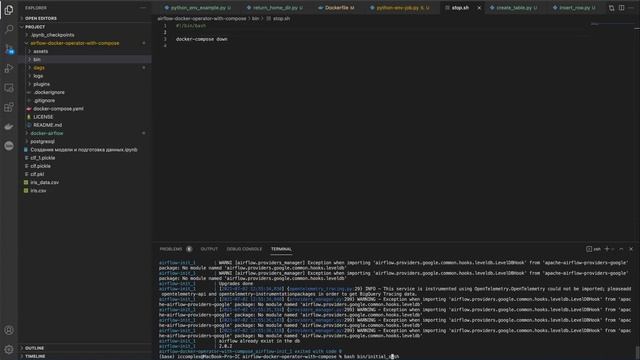
Task: Click the LICENSE file icon
Action: [29, 117]
